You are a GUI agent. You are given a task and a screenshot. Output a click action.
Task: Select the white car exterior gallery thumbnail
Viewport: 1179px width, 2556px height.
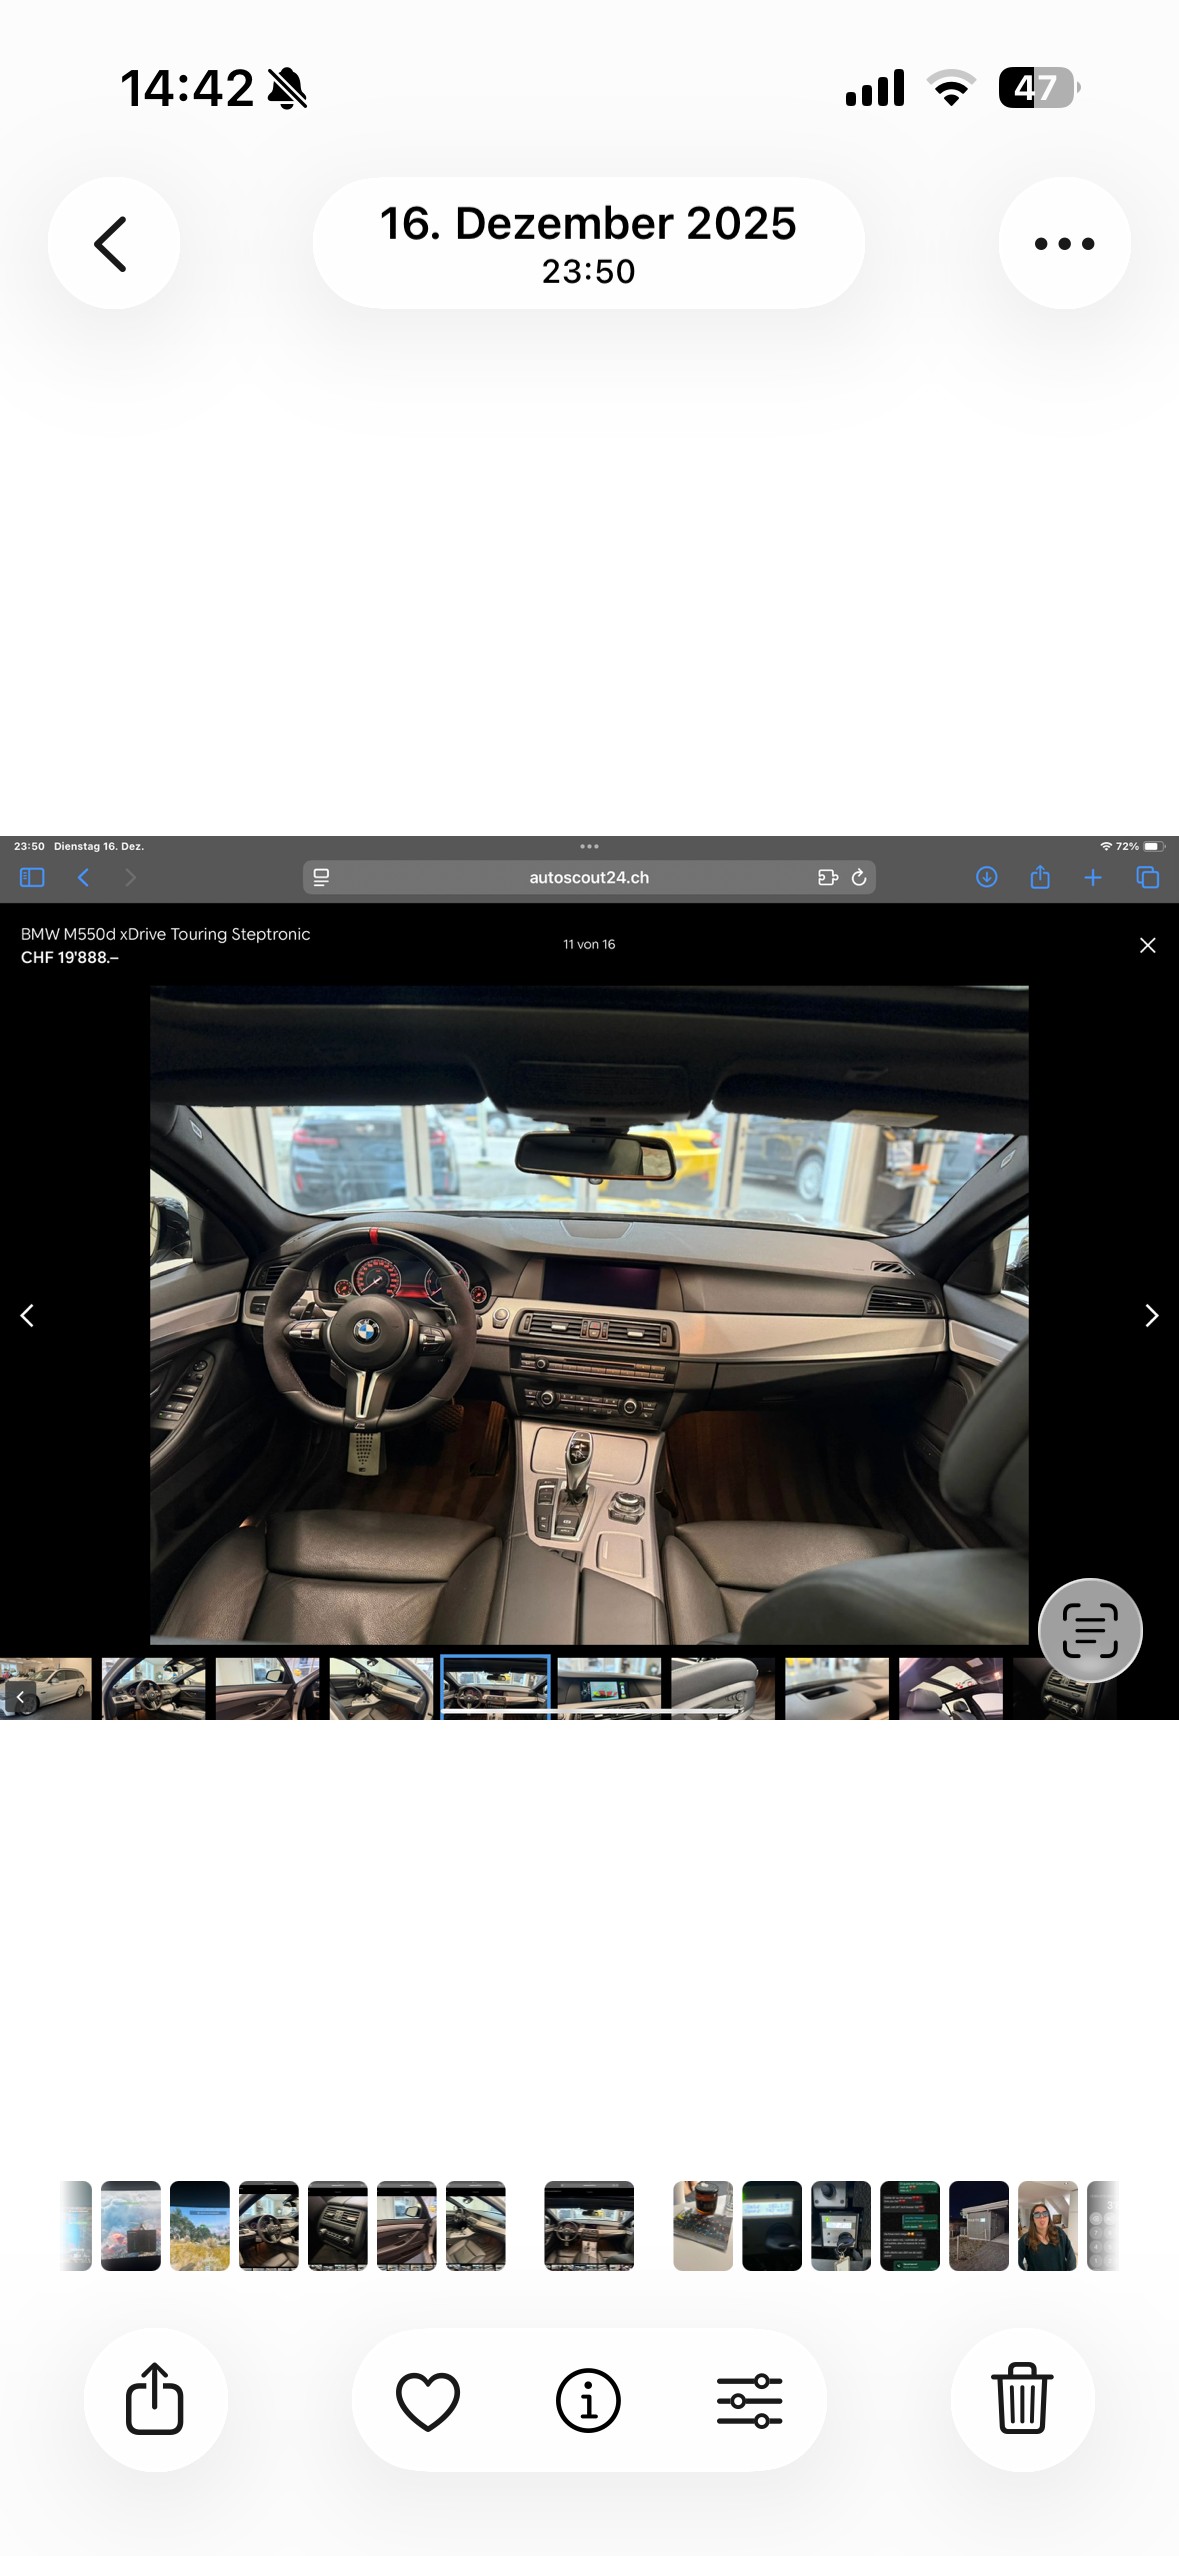click(46, 1688)
